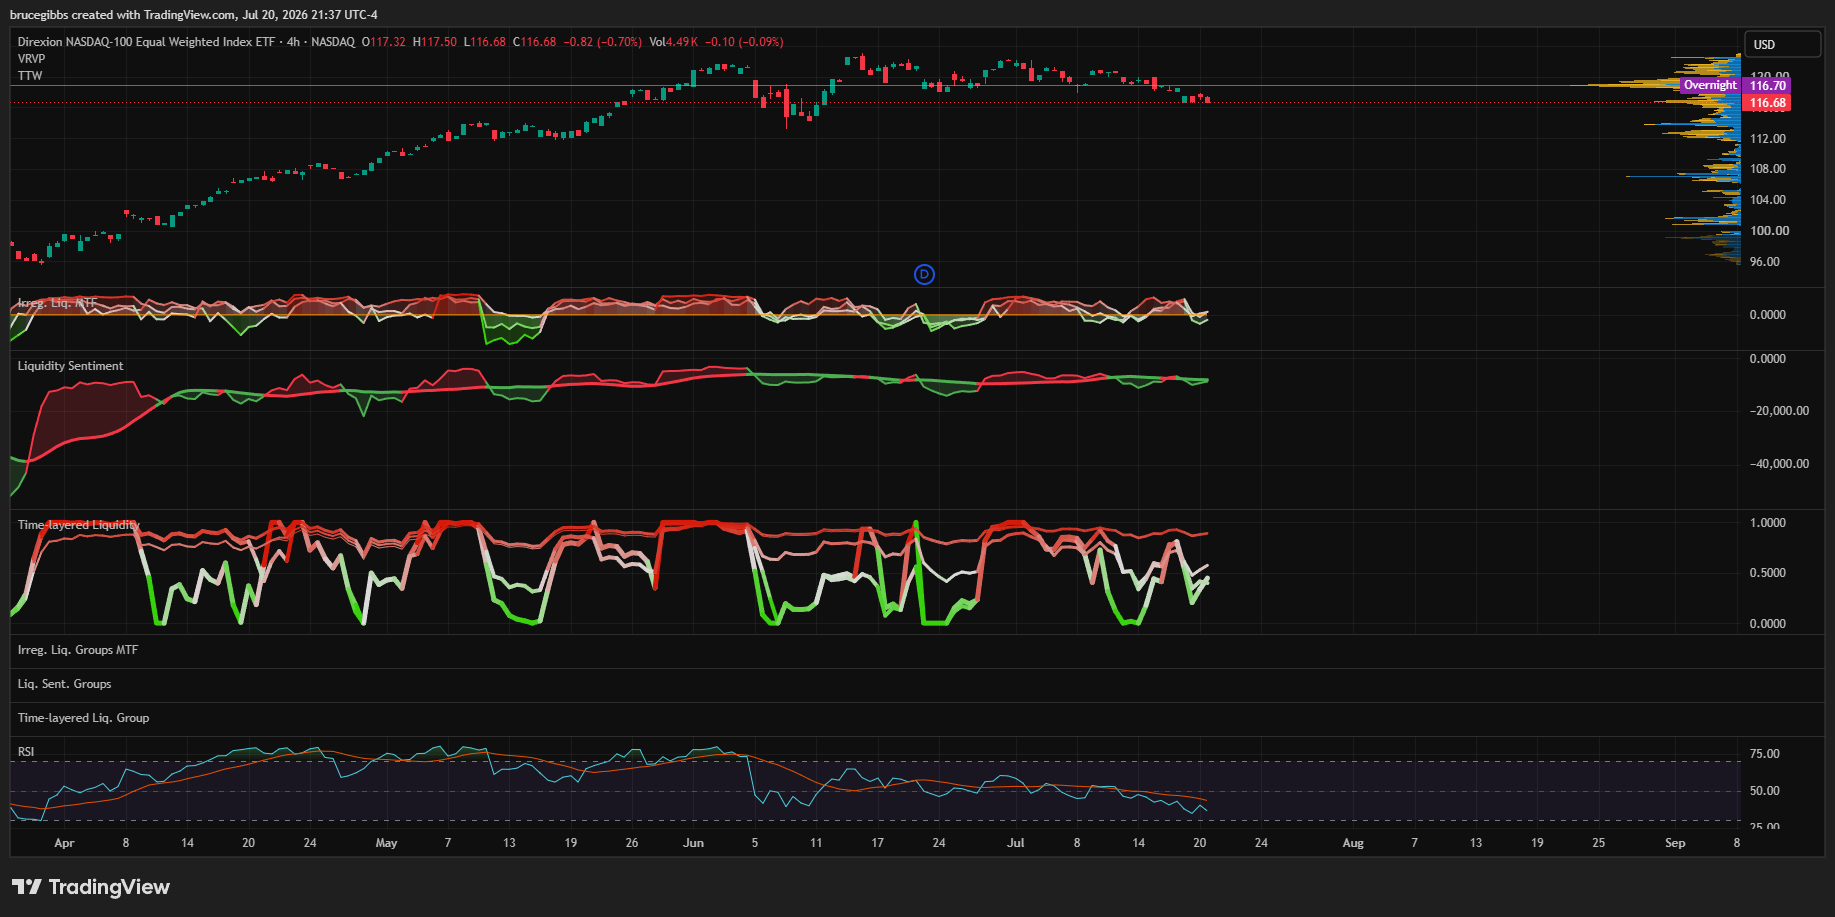Screen dimensions: 1835x917
Task: Expand the Irreg. Liq. Groups MTF pane
Action: coord(78,650)
